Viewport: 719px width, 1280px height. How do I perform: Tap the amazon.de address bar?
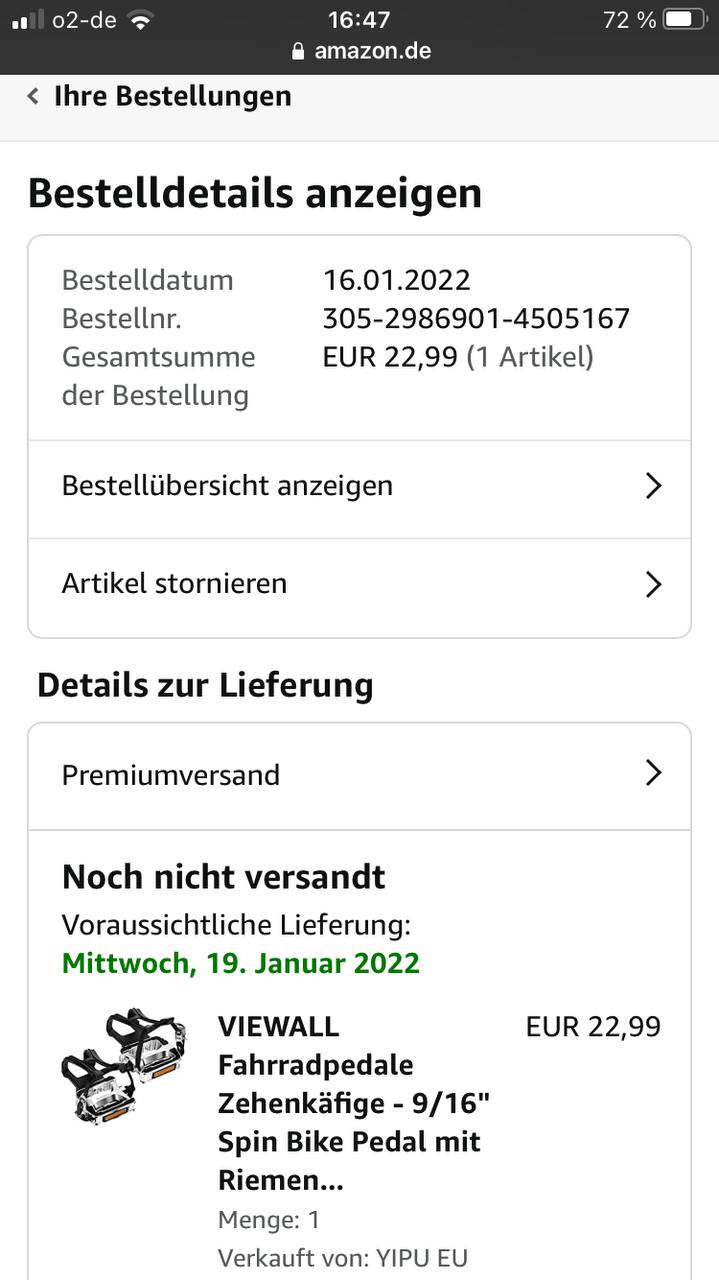tap(361, 51)
